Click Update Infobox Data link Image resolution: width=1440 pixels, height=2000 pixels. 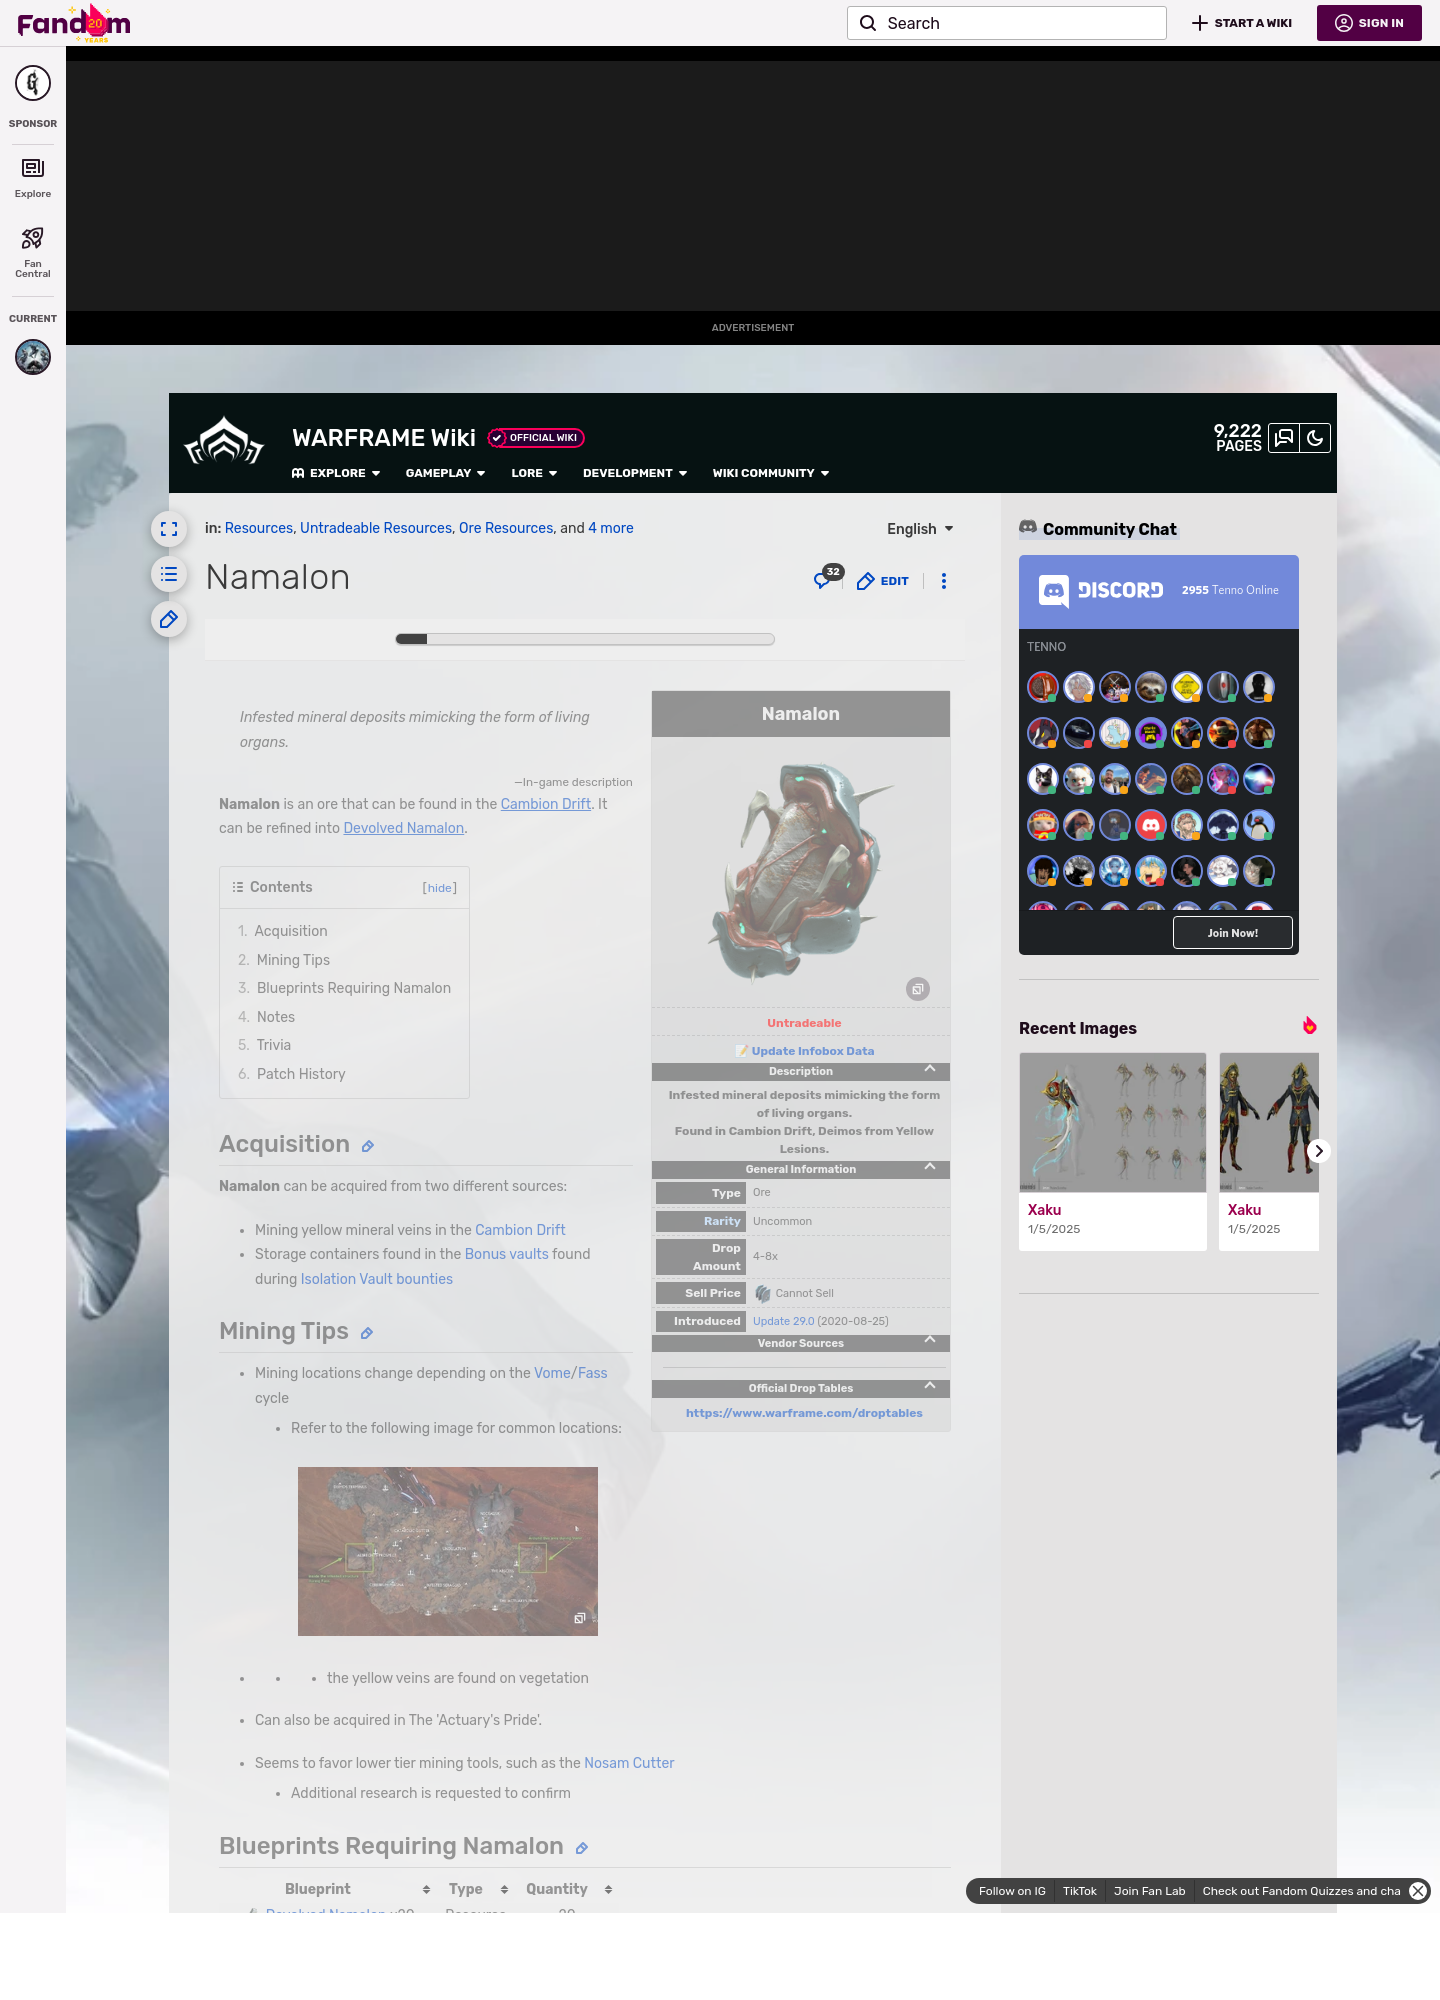[812, 1051]
